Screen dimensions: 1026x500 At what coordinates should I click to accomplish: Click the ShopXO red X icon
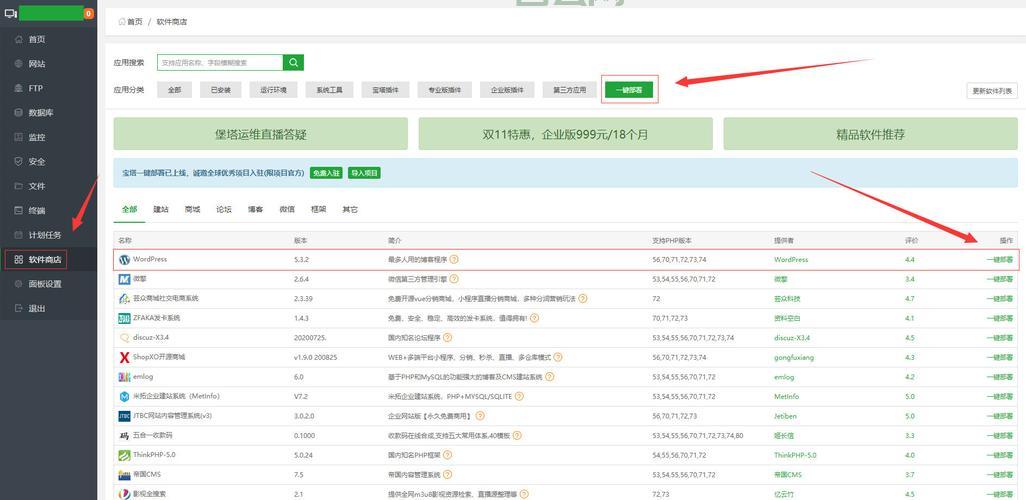pyautogui.click(x=124, y=357)
